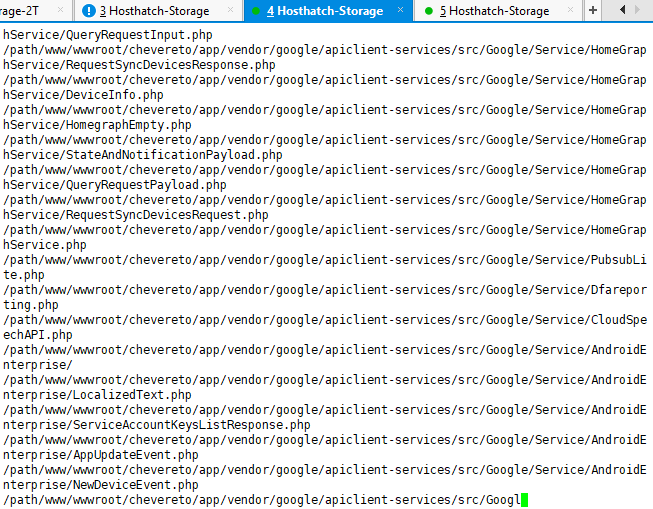Click the HomegraphEmpty.php output line

point(97,125)
